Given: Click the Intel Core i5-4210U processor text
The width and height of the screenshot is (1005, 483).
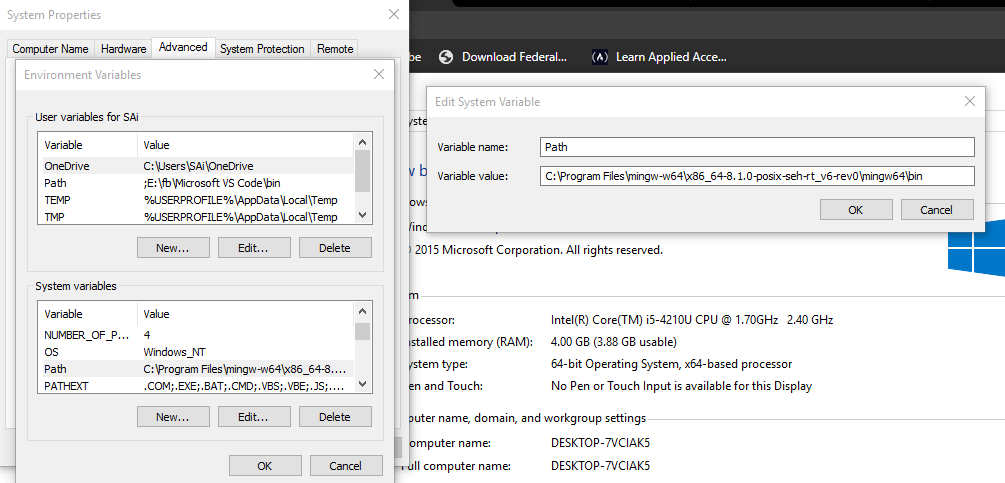Looking at the screenshot, I should [x=692, y=320].
